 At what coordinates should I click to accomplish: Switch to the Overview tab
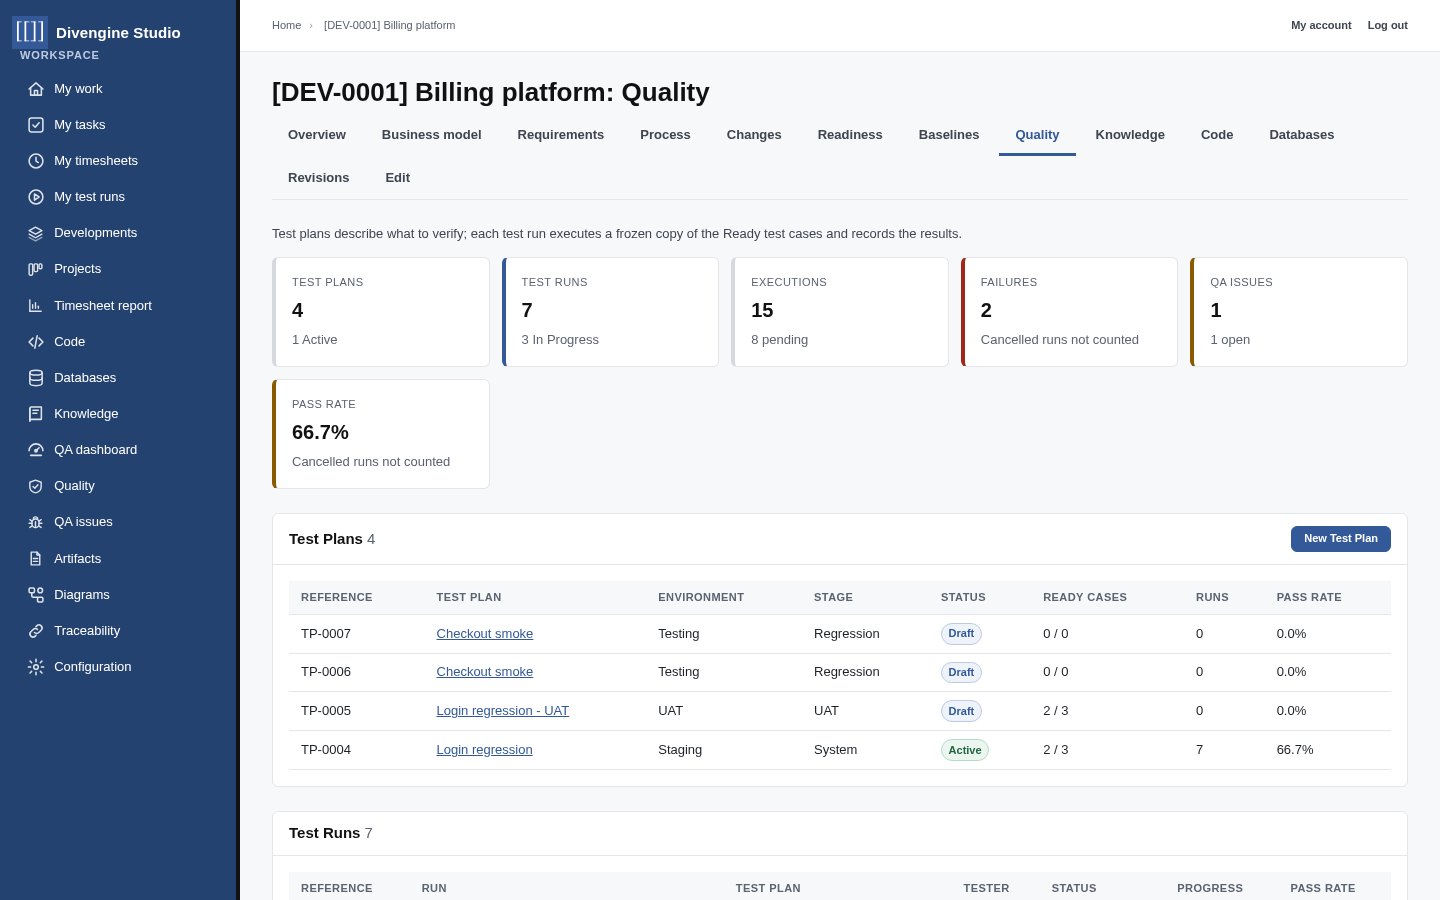[317, 135]
